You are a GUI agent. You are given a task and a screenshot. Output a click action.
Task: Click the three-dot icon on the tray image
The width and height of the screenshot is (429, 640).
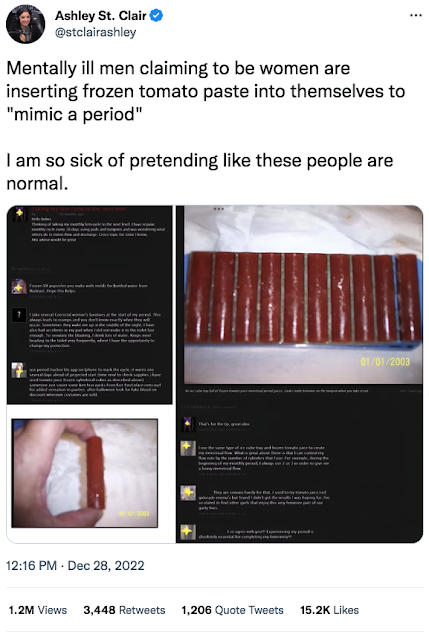point(219,209)
